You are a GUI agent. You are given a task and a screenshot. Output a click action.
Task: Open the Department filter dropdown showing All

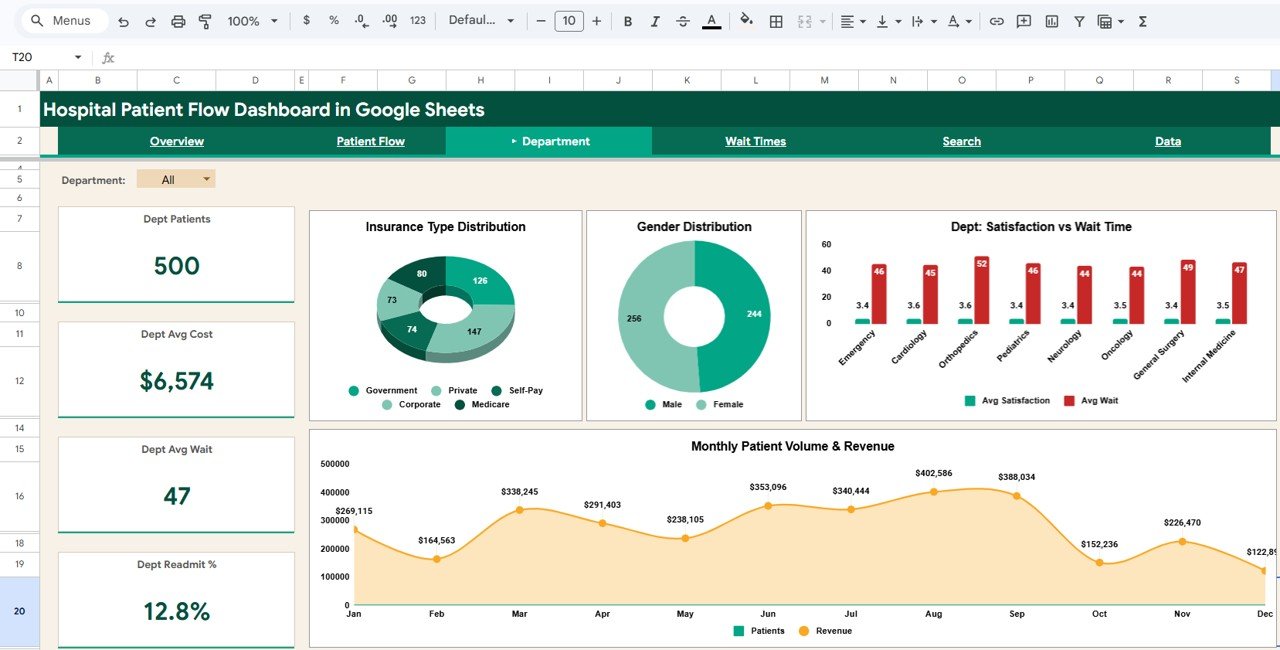pyautogui.click(x=176, y=178)
